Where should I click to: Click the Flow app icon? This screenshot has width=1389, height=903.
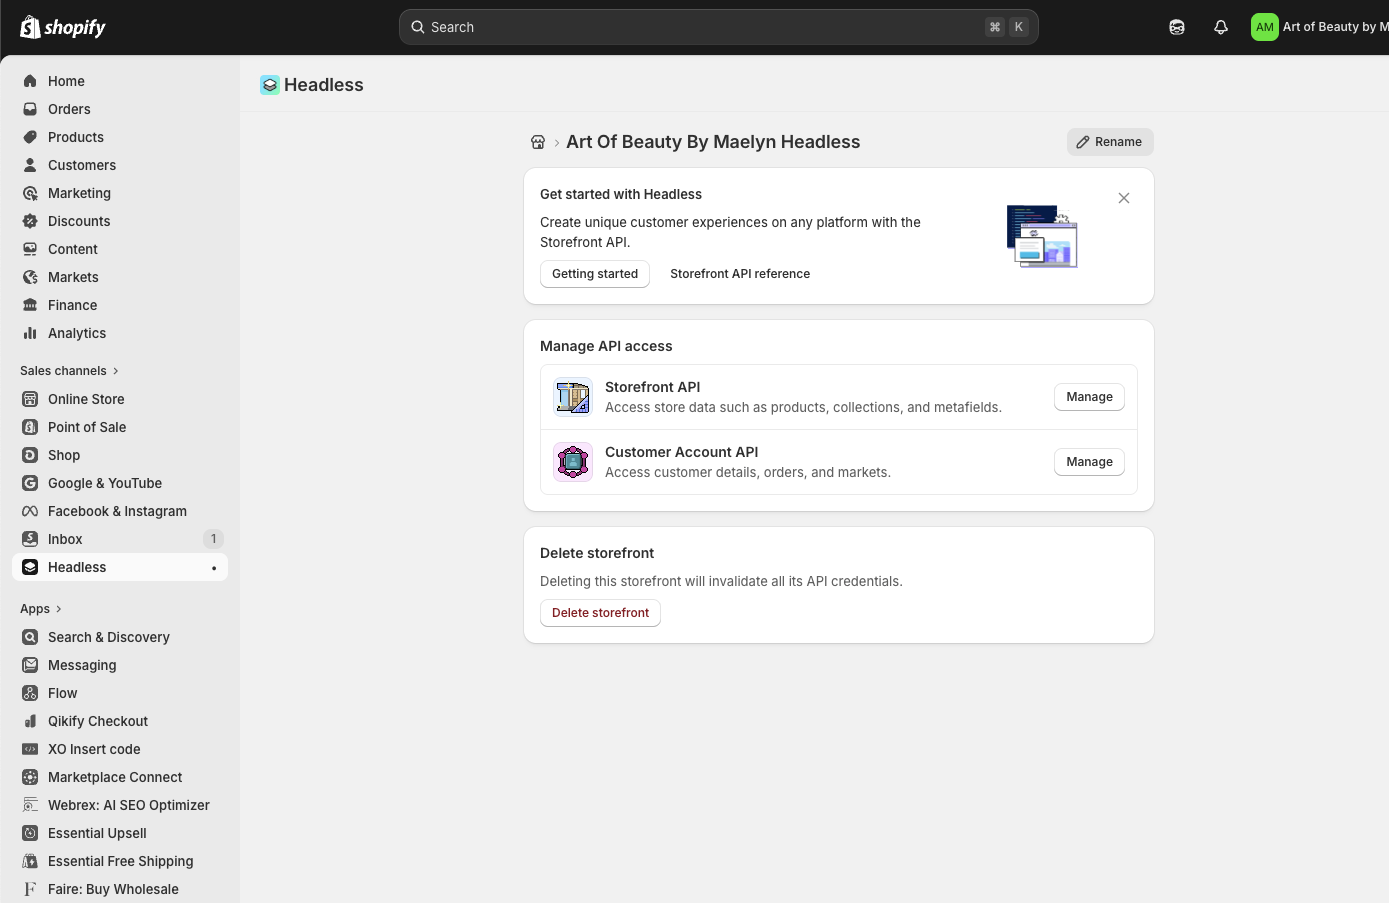click(30, 693)
